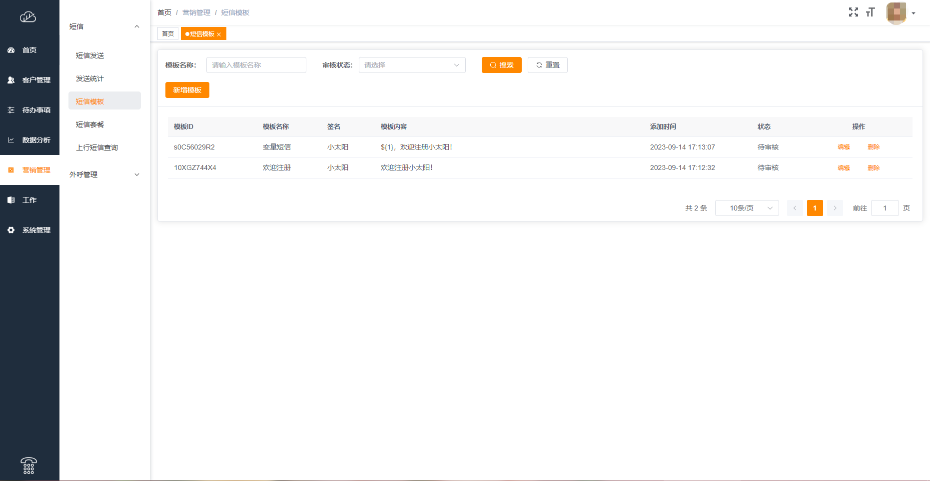Go to 首页 in the left sidebar
930x481 pixels.
point(29,50)
